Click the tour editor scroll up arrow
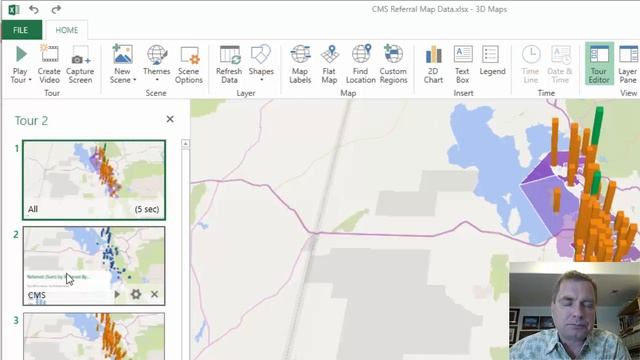640x360 pixels. pos(185,144)
